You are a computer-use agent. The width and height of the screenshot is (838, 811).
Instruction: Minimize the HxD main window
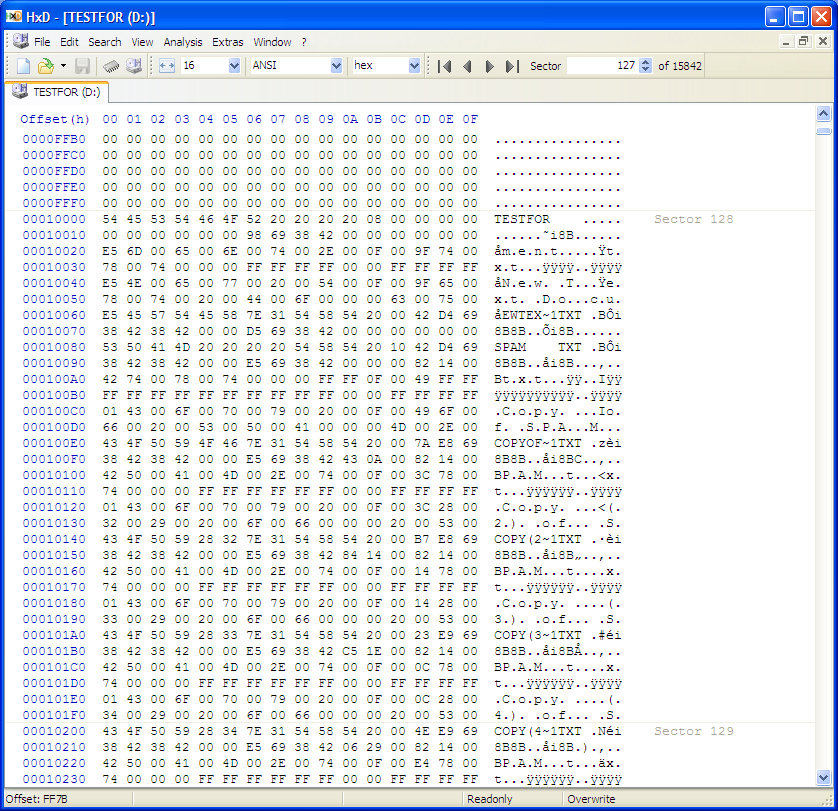click(x=775, y=17)
